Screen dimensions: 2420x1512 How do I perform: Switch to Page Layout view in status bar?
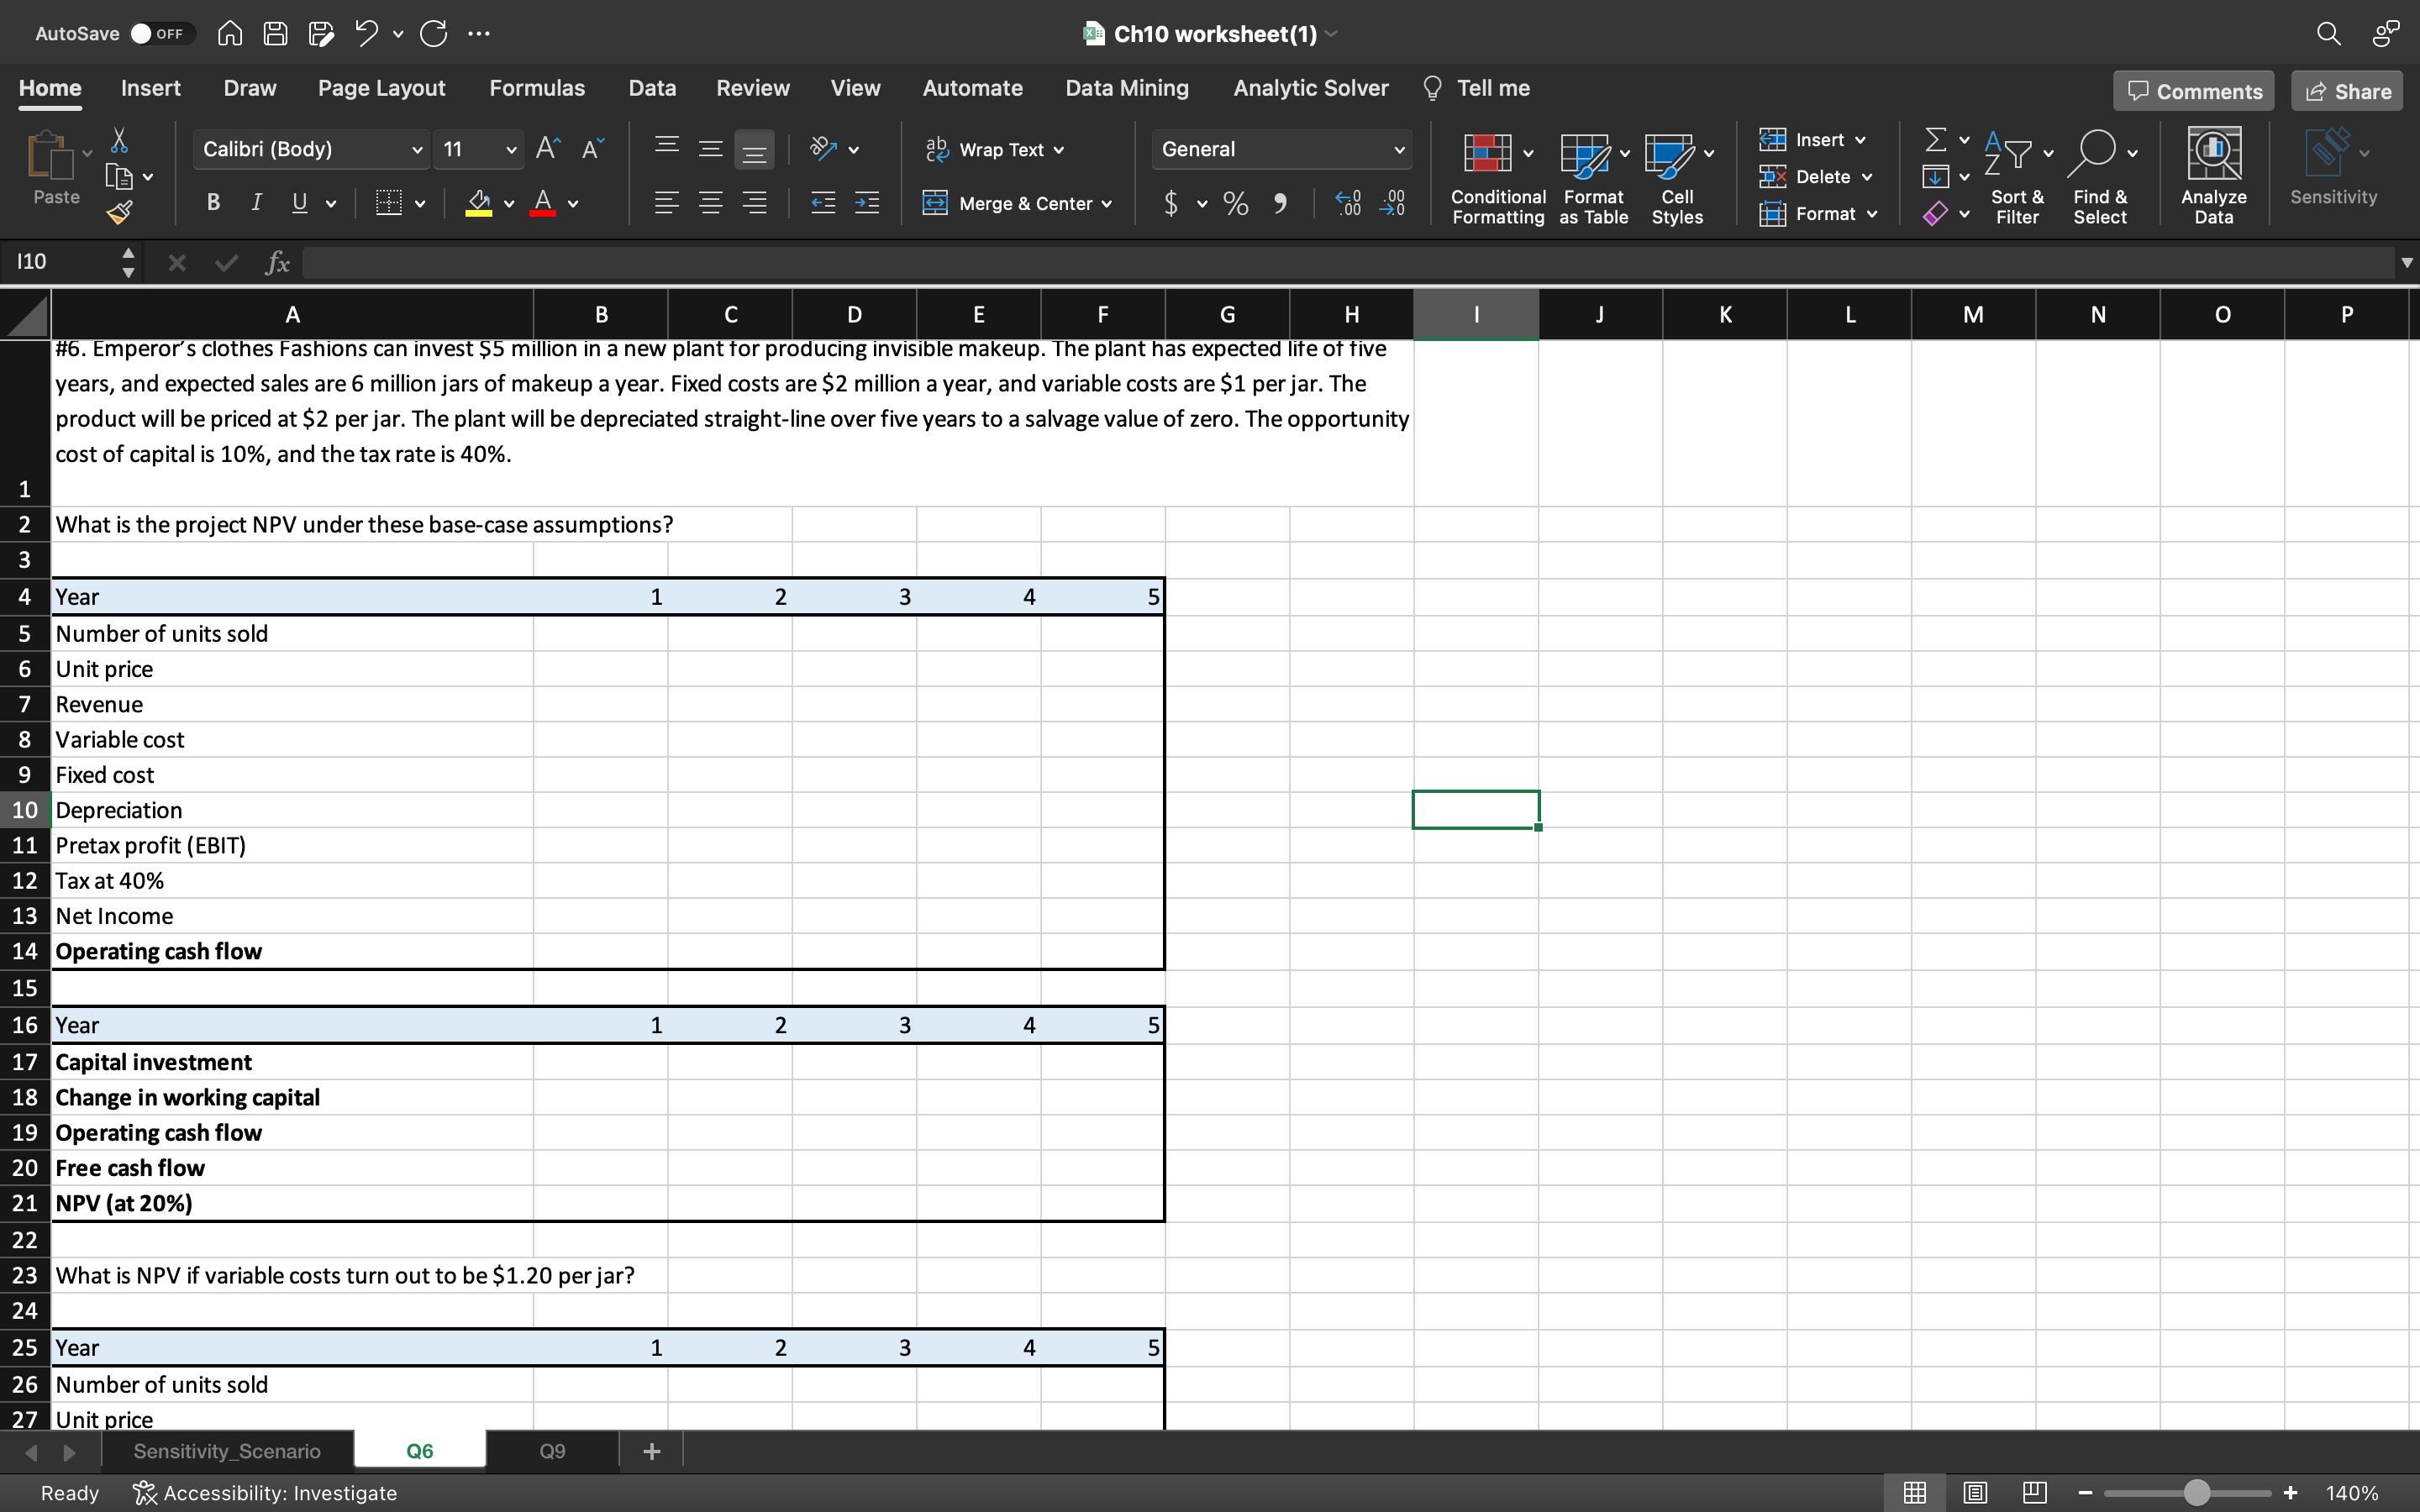pyautogui.click(x=1975, y=1493)
